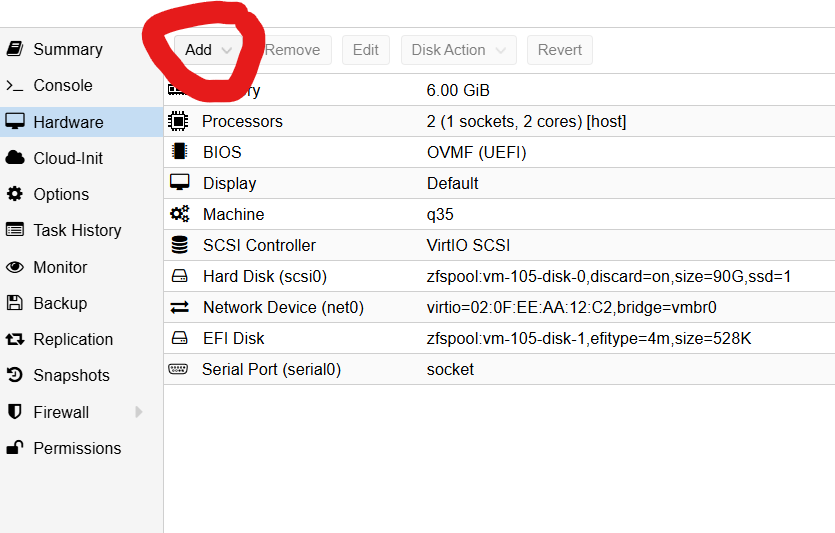Click the Monitor eye icon

pos(15,267)
